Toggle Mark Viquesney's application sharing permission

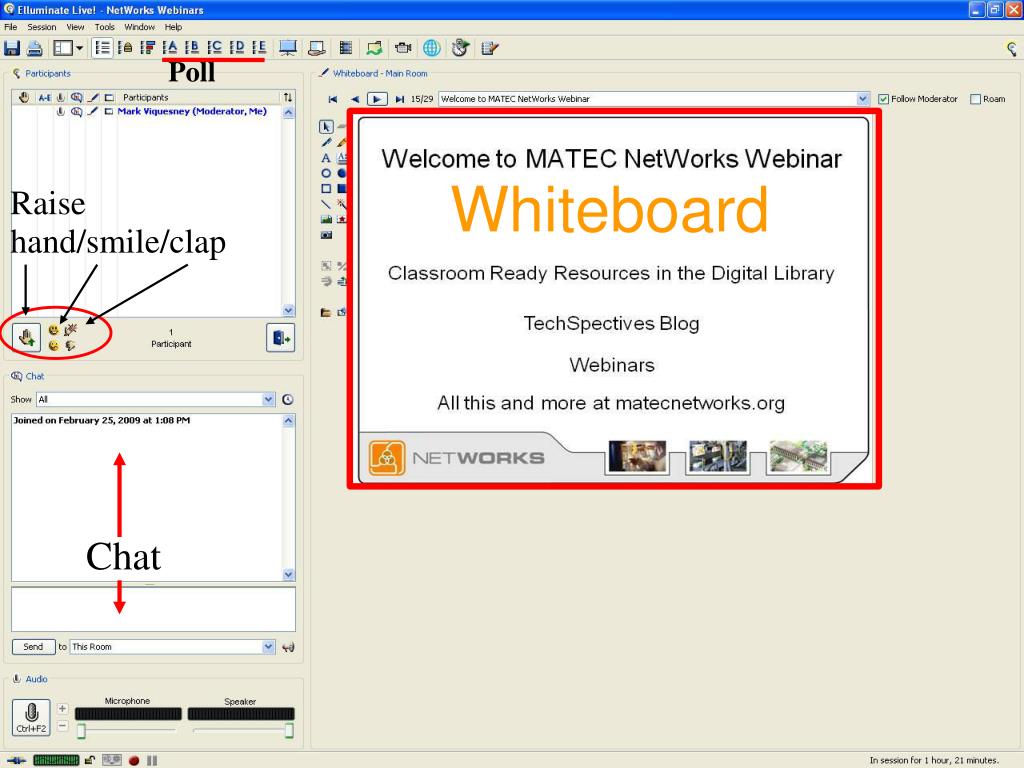[109, 112]
